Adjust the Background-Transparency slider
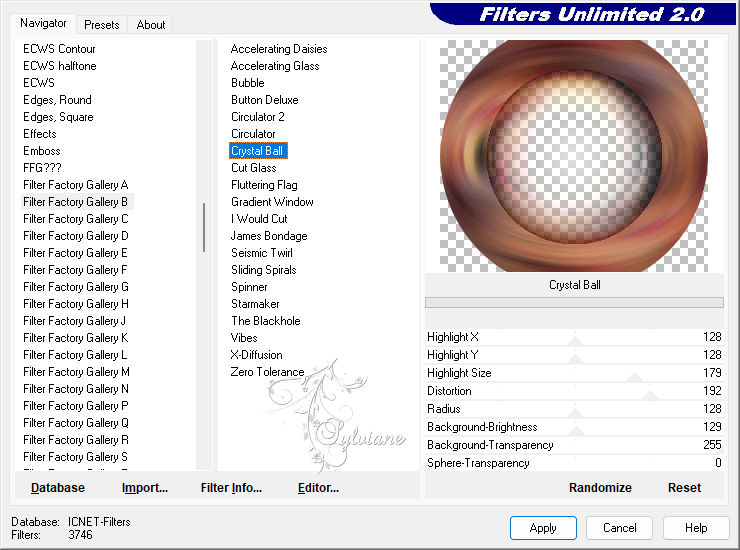The image size is (740, 550). point(574,445)
